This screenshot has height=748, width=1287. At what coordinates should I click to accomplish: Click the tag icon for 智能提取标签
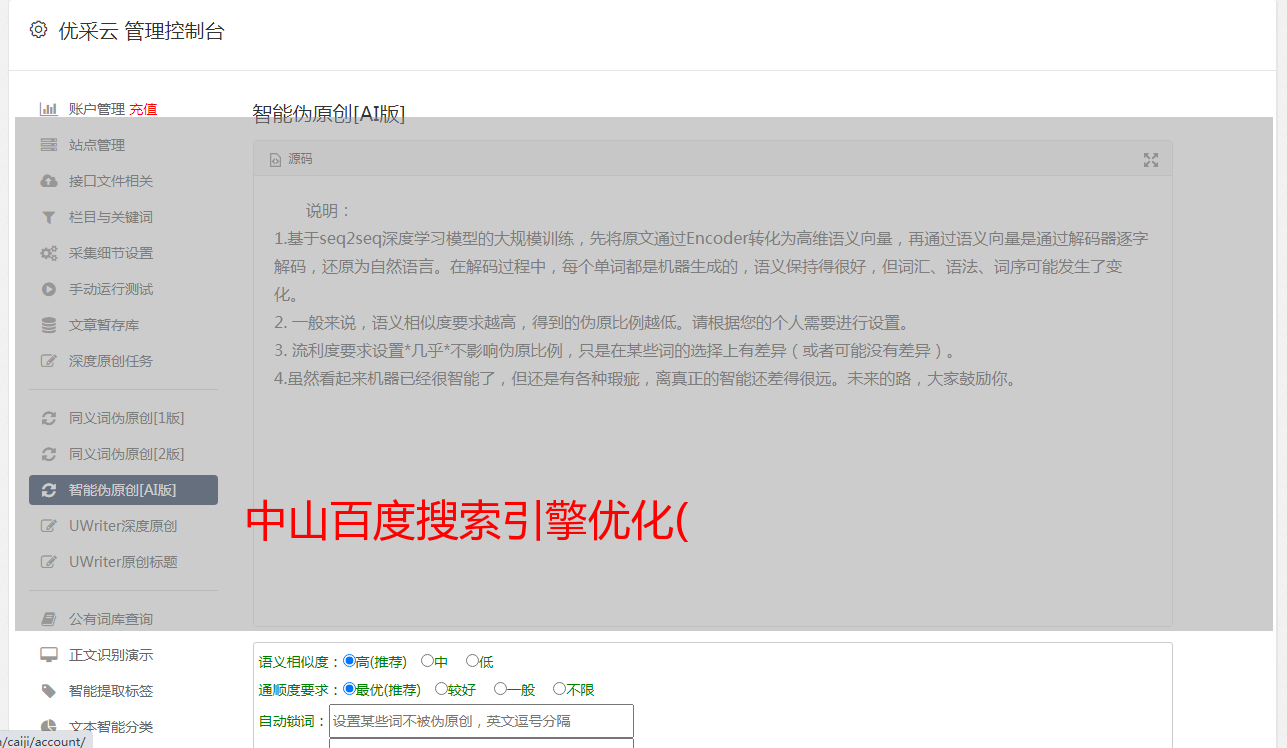48,691
